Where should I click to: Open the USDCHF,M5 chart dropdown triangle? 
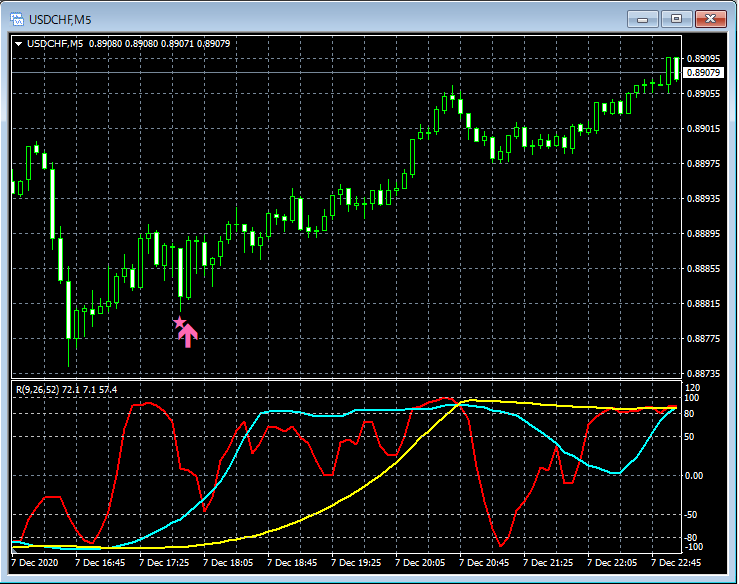[x=19, y=43]
